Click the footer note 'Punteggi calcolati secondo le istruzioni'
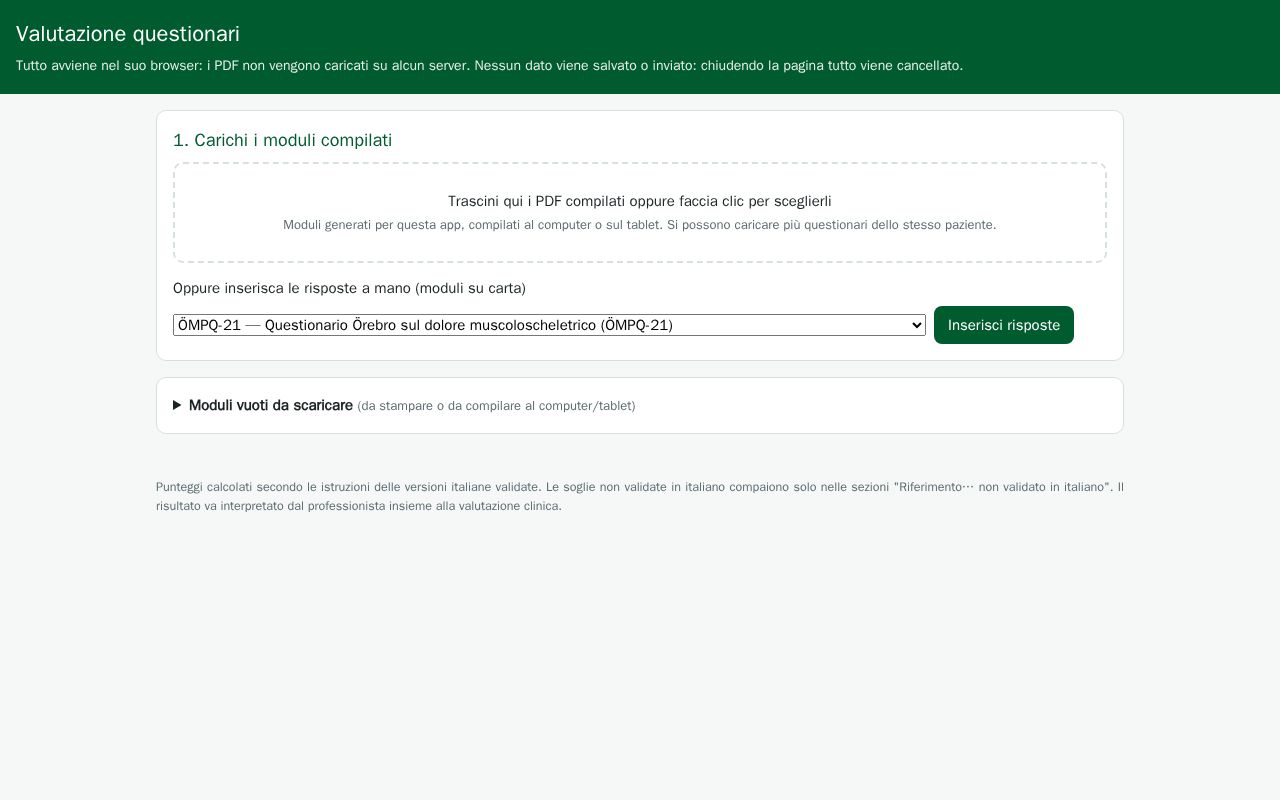Screen dimensions: 1280x800 click(x=640, y=496)
